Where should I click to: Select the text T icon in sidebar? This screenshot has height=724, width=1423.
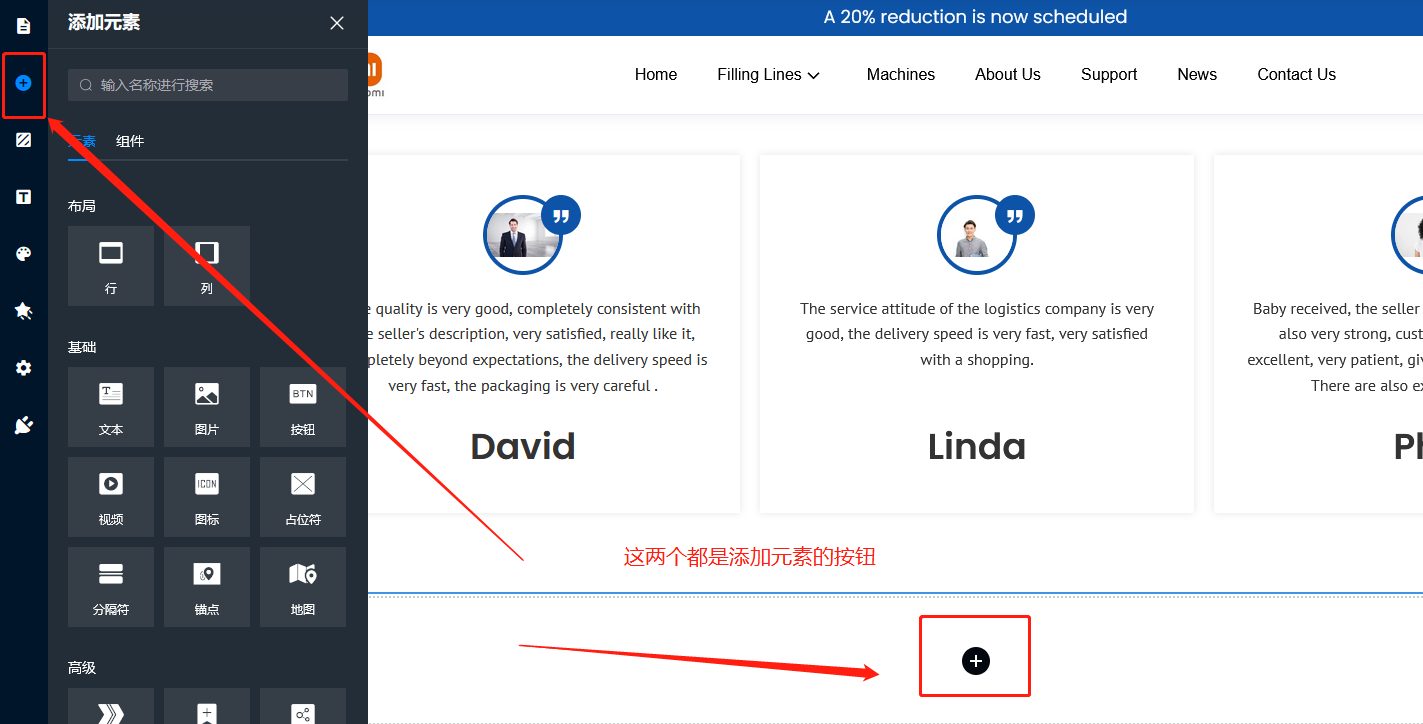(24, 197)
